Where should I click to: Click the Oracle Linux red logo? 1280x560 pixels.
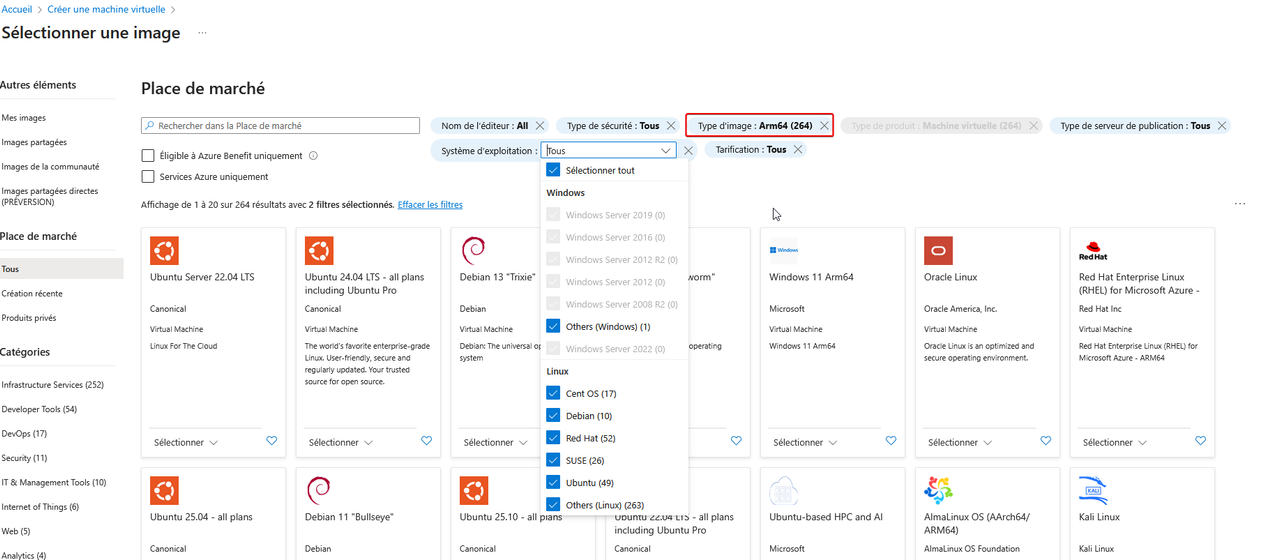tap(939, 250)
